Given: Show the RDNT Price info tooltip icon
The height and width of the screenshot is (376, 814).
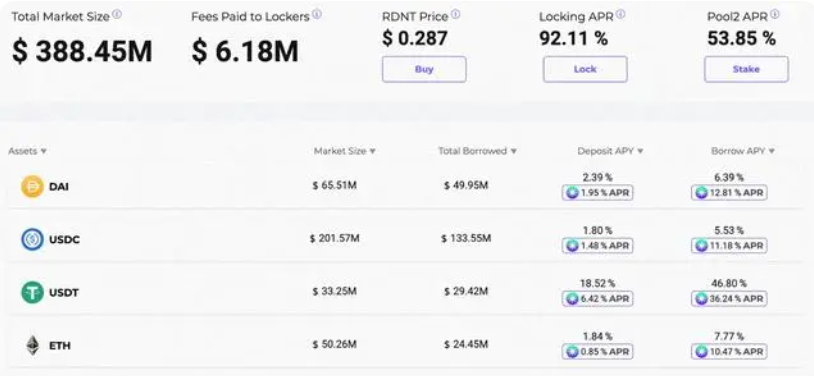Looking at the screenshot, I should click(455, 15).
